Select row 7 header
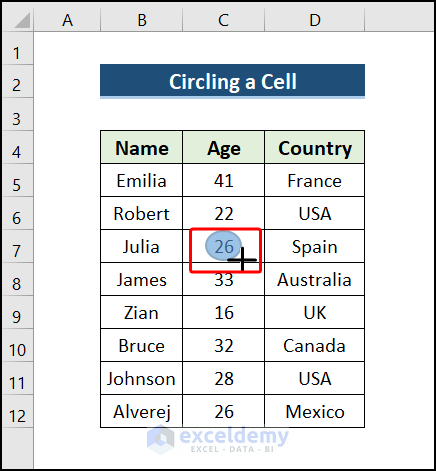This screenshot has width=436, height=471. click(x=17, y=246)
